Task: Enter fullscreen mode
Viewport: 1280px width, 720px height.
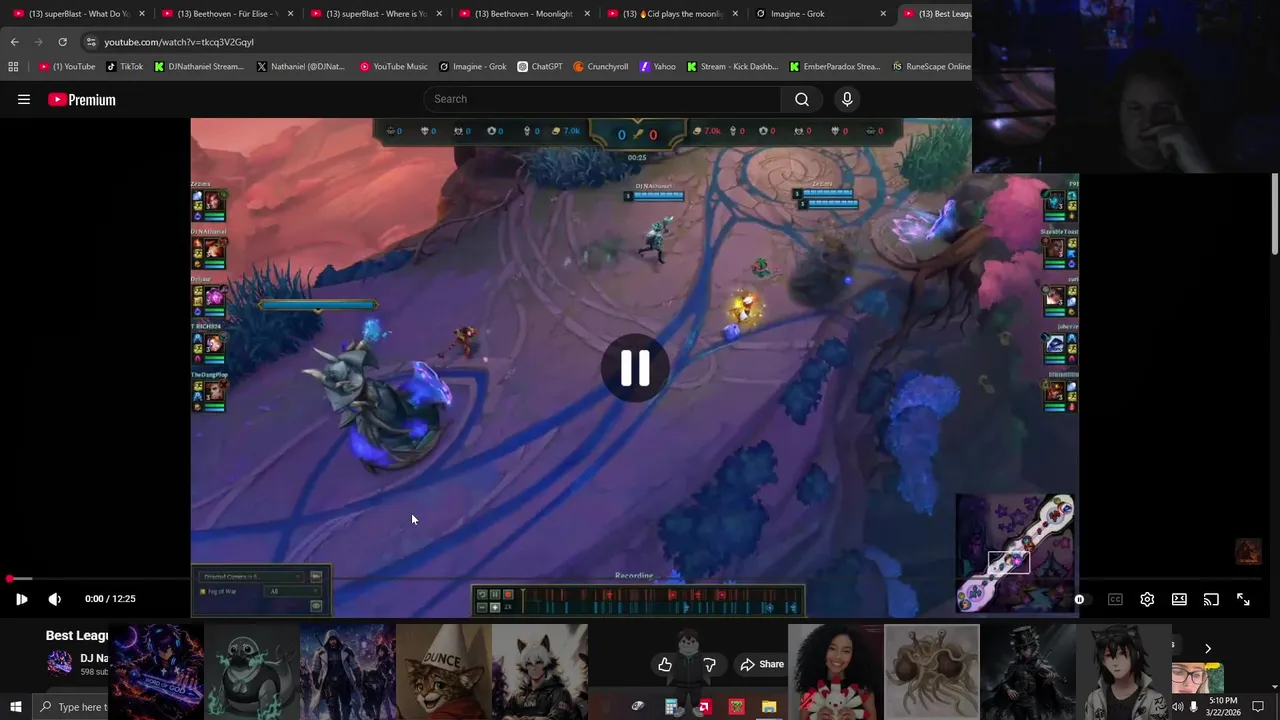Action: pyautogui.click(x=1243, y=599)
